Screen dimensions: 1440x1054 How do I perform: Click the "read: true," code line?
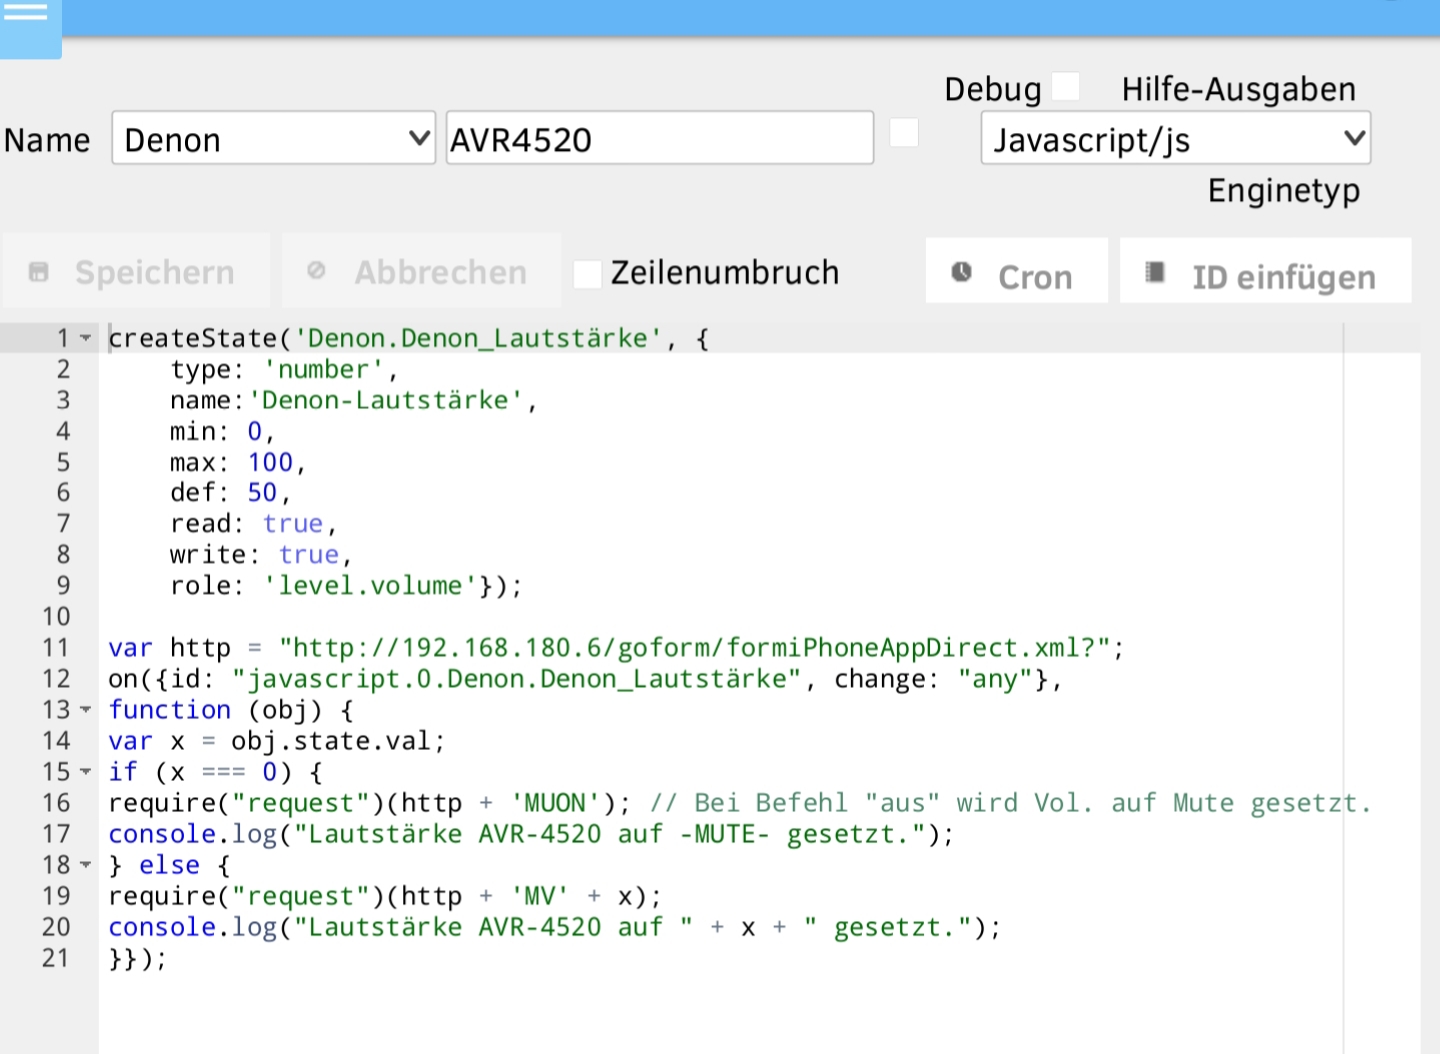click(253, 524)
